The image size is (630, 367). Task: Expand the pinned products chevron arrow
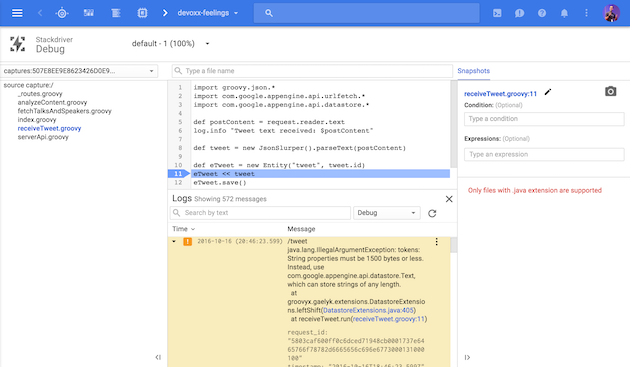(165, 13)
